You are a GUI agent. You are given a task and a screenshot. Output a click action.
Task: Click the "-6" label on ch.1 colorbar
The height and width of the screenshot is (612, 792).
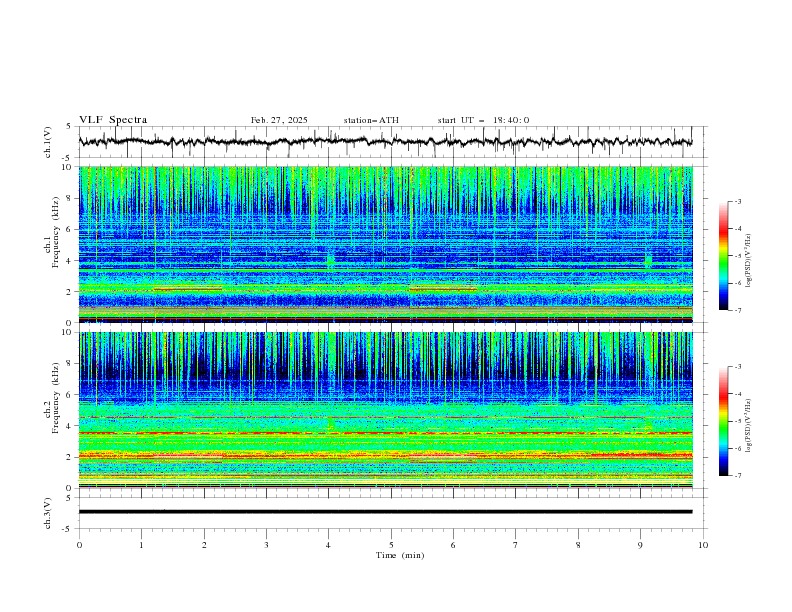click(738, 283)
